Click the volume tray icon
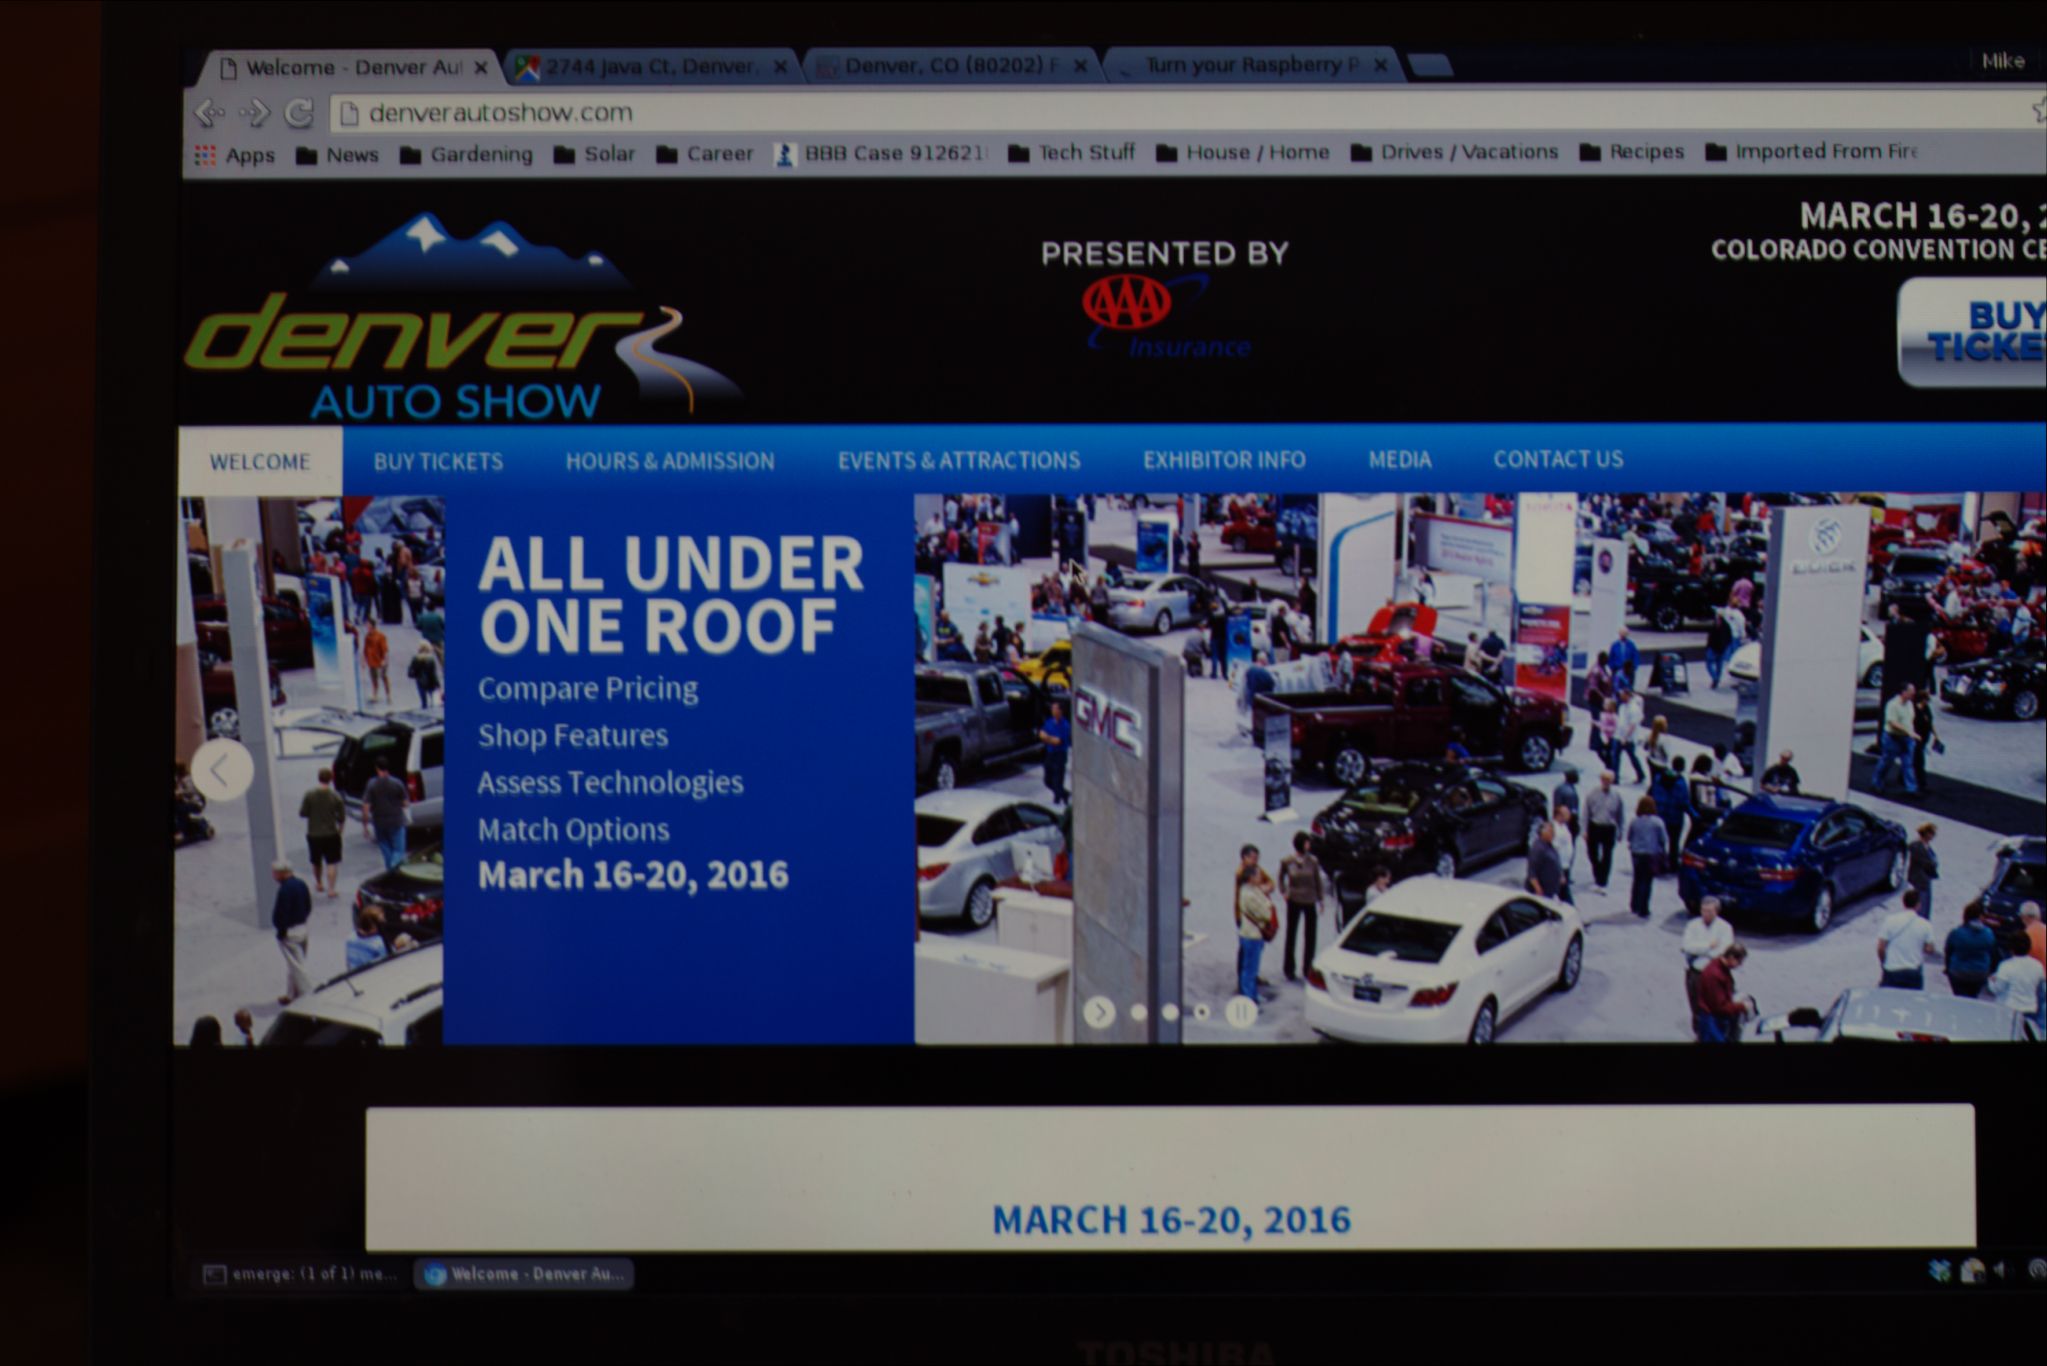Screen dimensions: 2047x1366 click(2001, 1270)
